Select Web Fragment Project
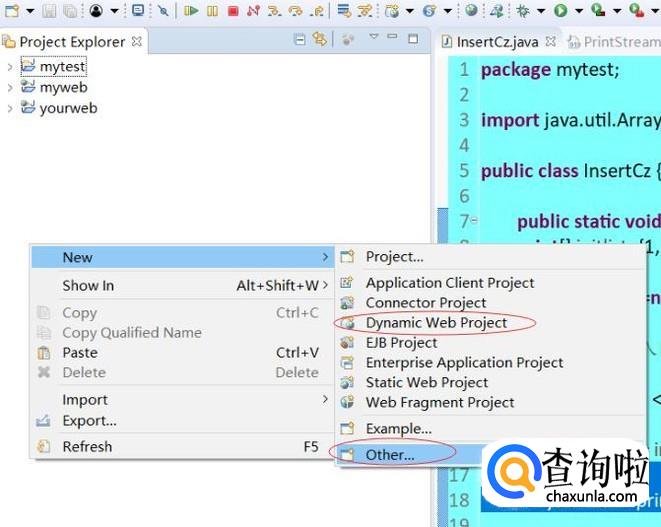Screen dimensions: 661x527 [491, 402]
